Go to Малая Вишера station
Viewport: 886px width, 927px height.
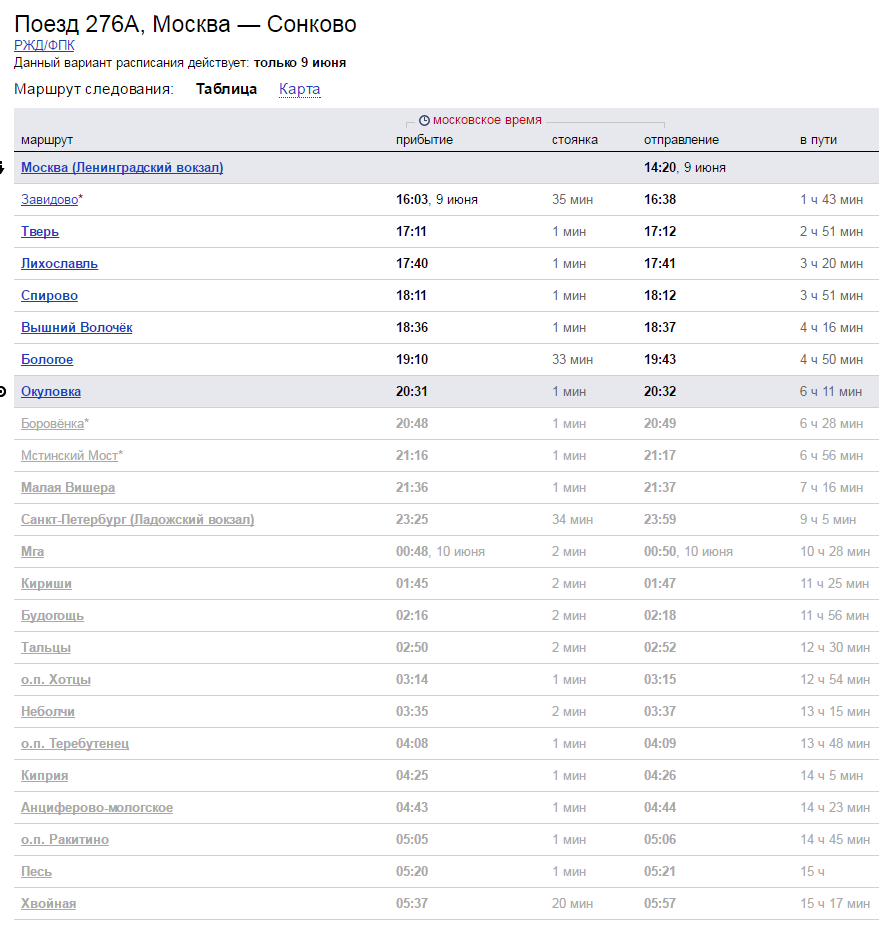tap(68, 488)
